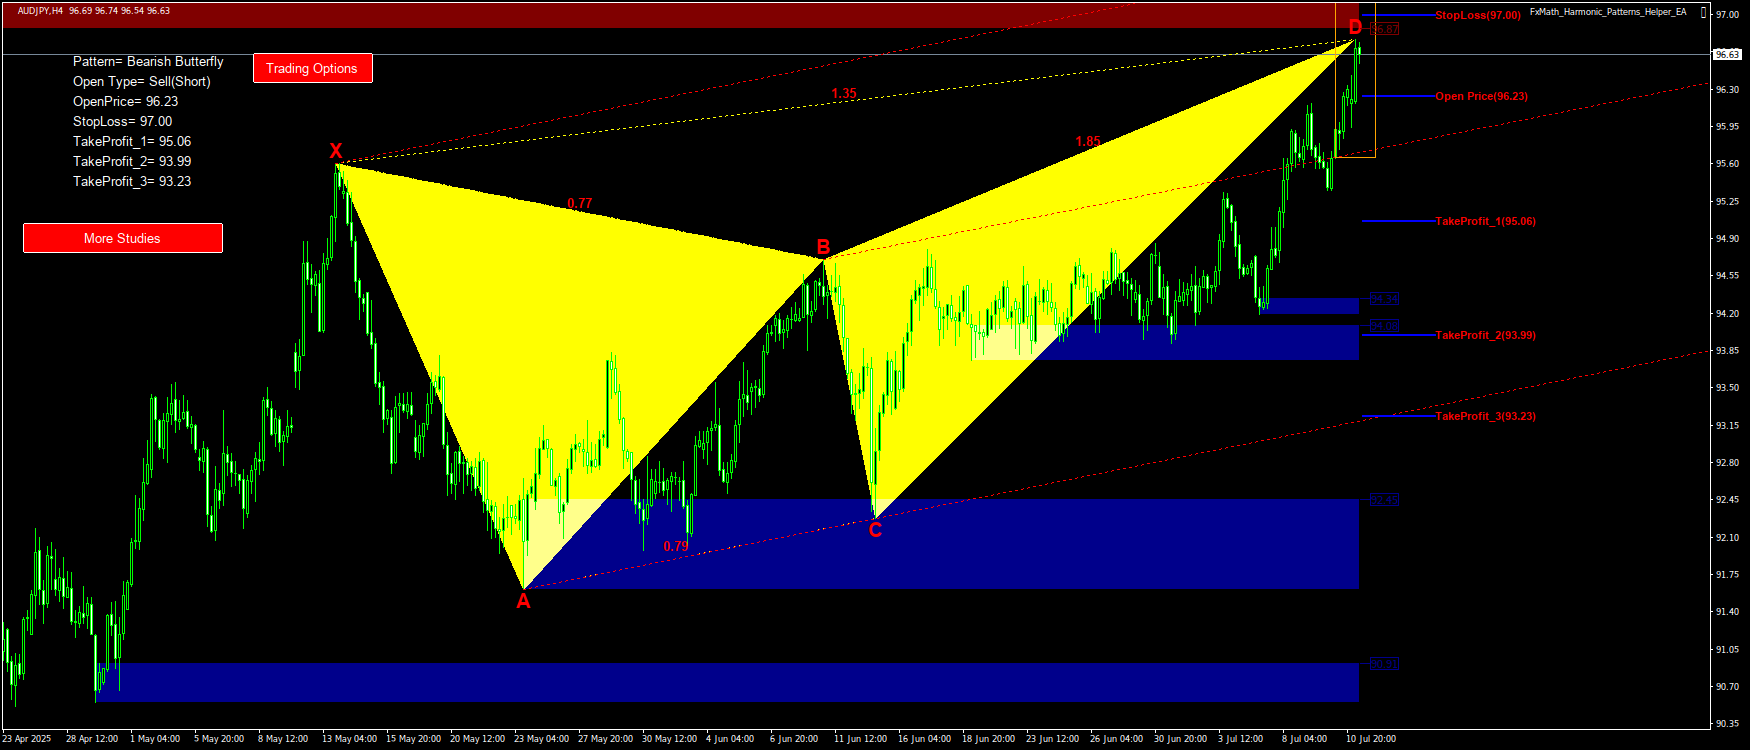
Task: Click the TakeProfit_1(95.06) level label
Action: [1485, 221]
